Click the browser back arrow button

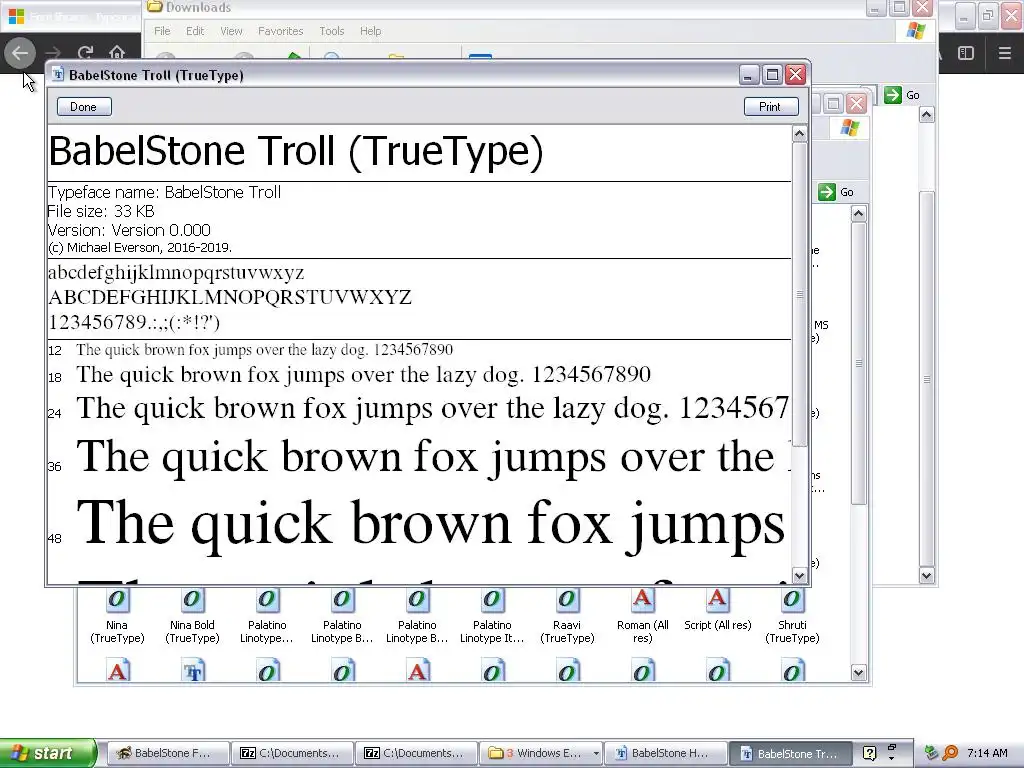point(20,53)
